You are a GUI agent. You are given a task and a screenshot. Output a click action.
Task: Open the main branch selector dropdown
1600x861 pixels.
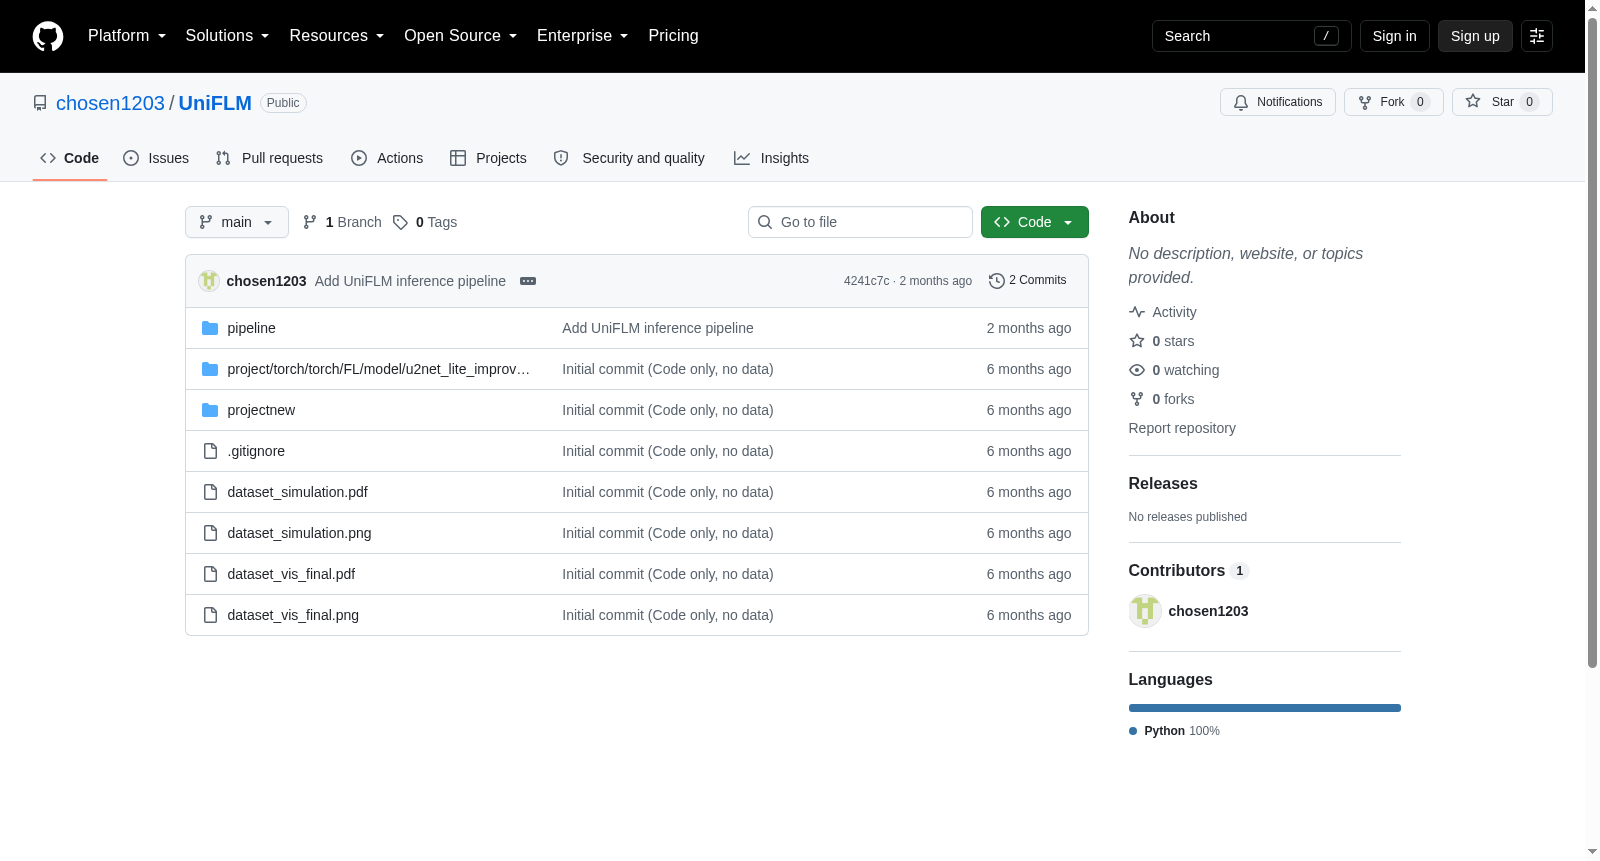(237, 222)
